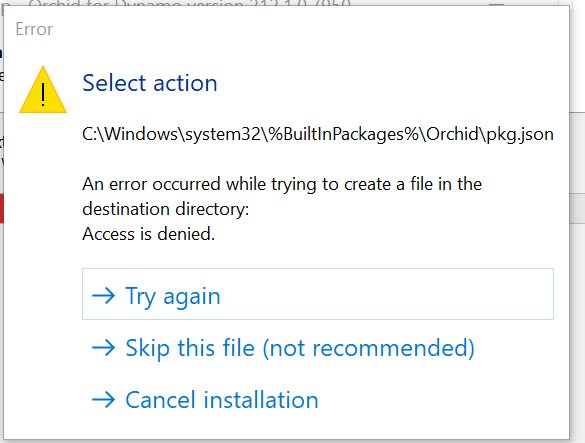
Task: Click the yellow warning triangle icon
Action: pyautogui.click(x=43, y=90)
